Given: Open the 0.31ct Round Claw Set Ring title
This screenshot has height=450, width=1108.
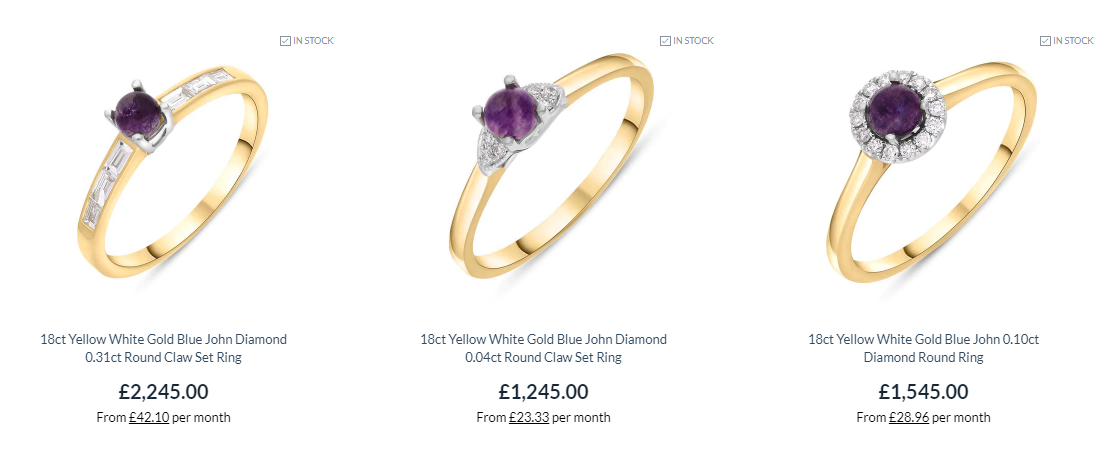Looking at the screenshot, I should click(x=164, y=348).
